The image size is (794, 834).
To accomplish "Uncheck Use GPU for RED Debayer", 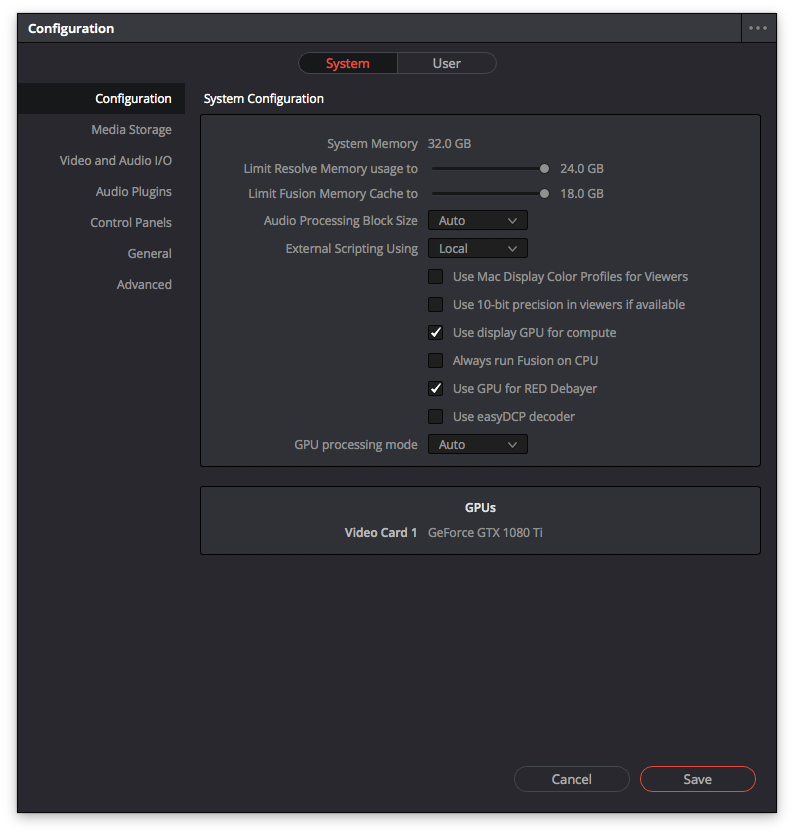I will coord(436,389).
